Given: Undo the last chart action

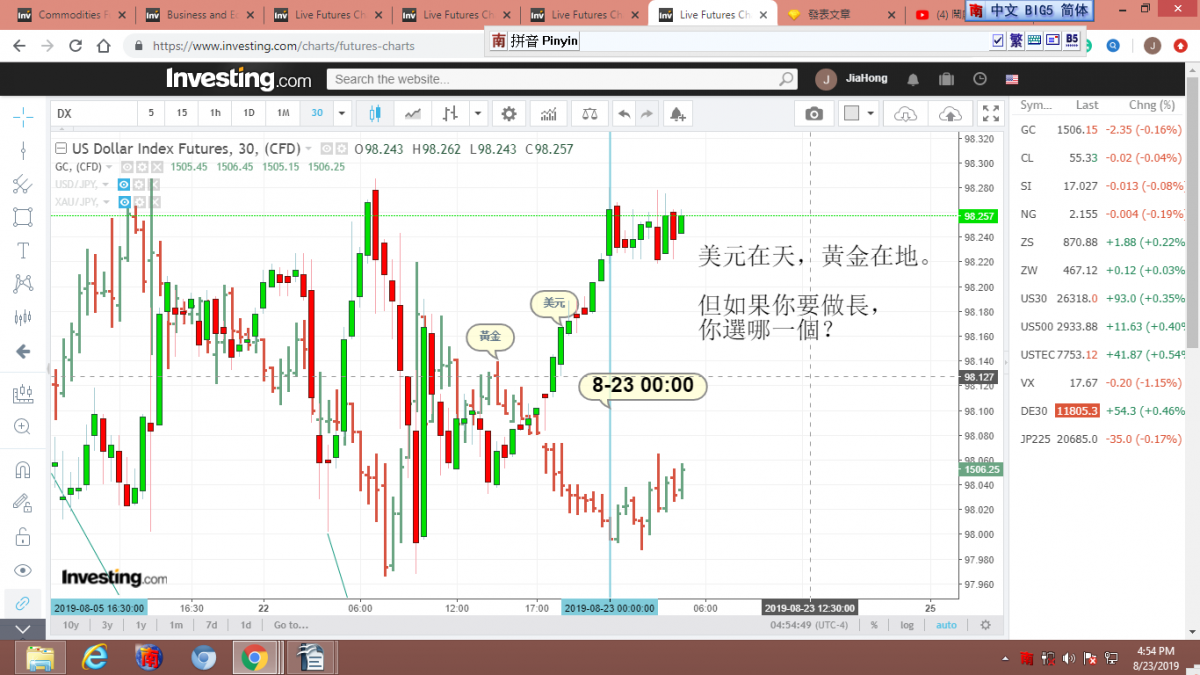Looking at the screenshot, I should coord(624,113).
